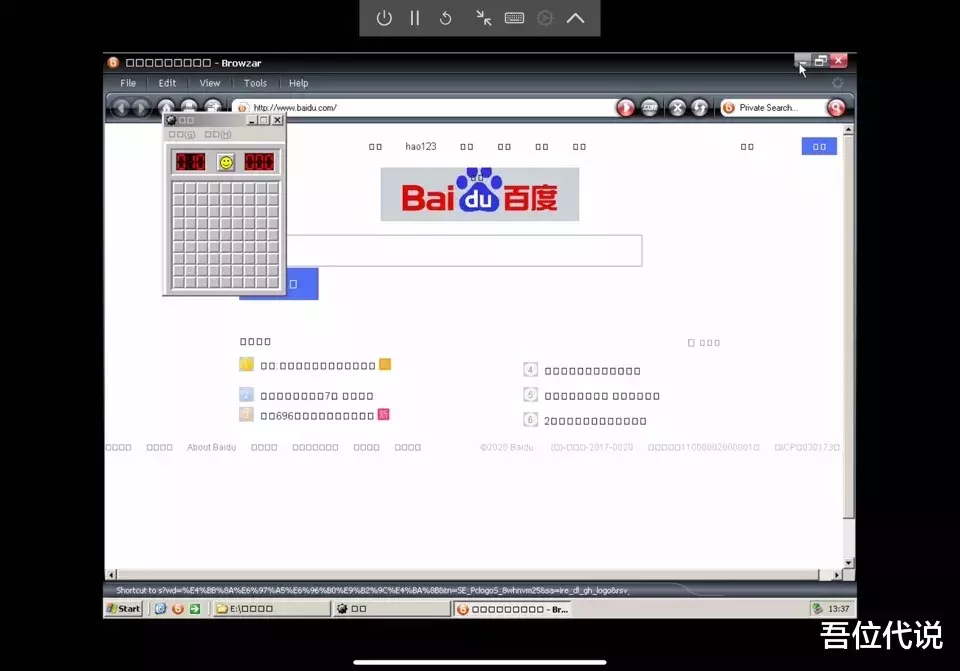Click the Back navigation arrow in Browzar
This screenshot has width=960, height=671.
coord(122,107)
